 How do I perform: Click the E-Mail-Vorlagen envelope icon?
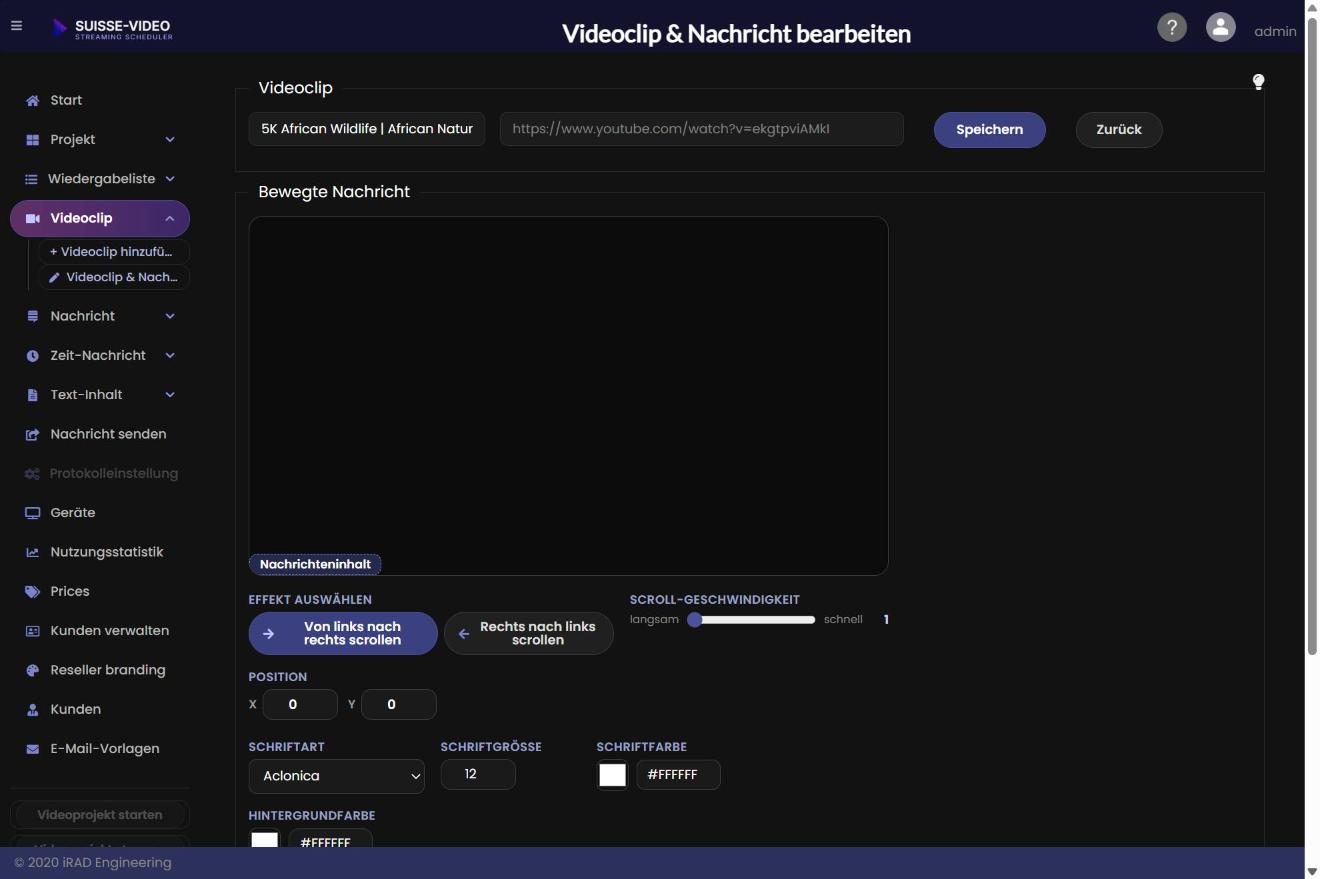pos(32,749)
